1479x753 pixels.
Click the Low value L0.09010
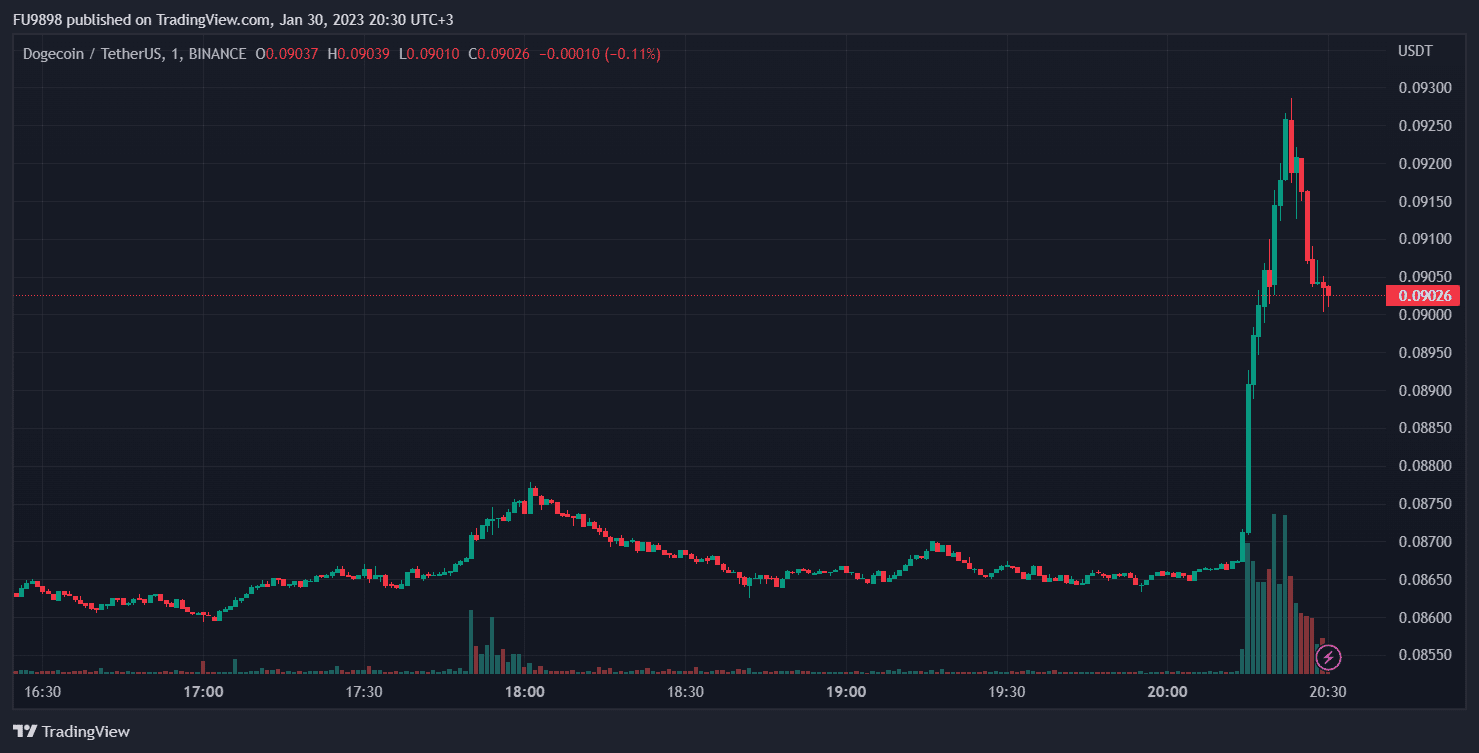[x=429, y=54]
